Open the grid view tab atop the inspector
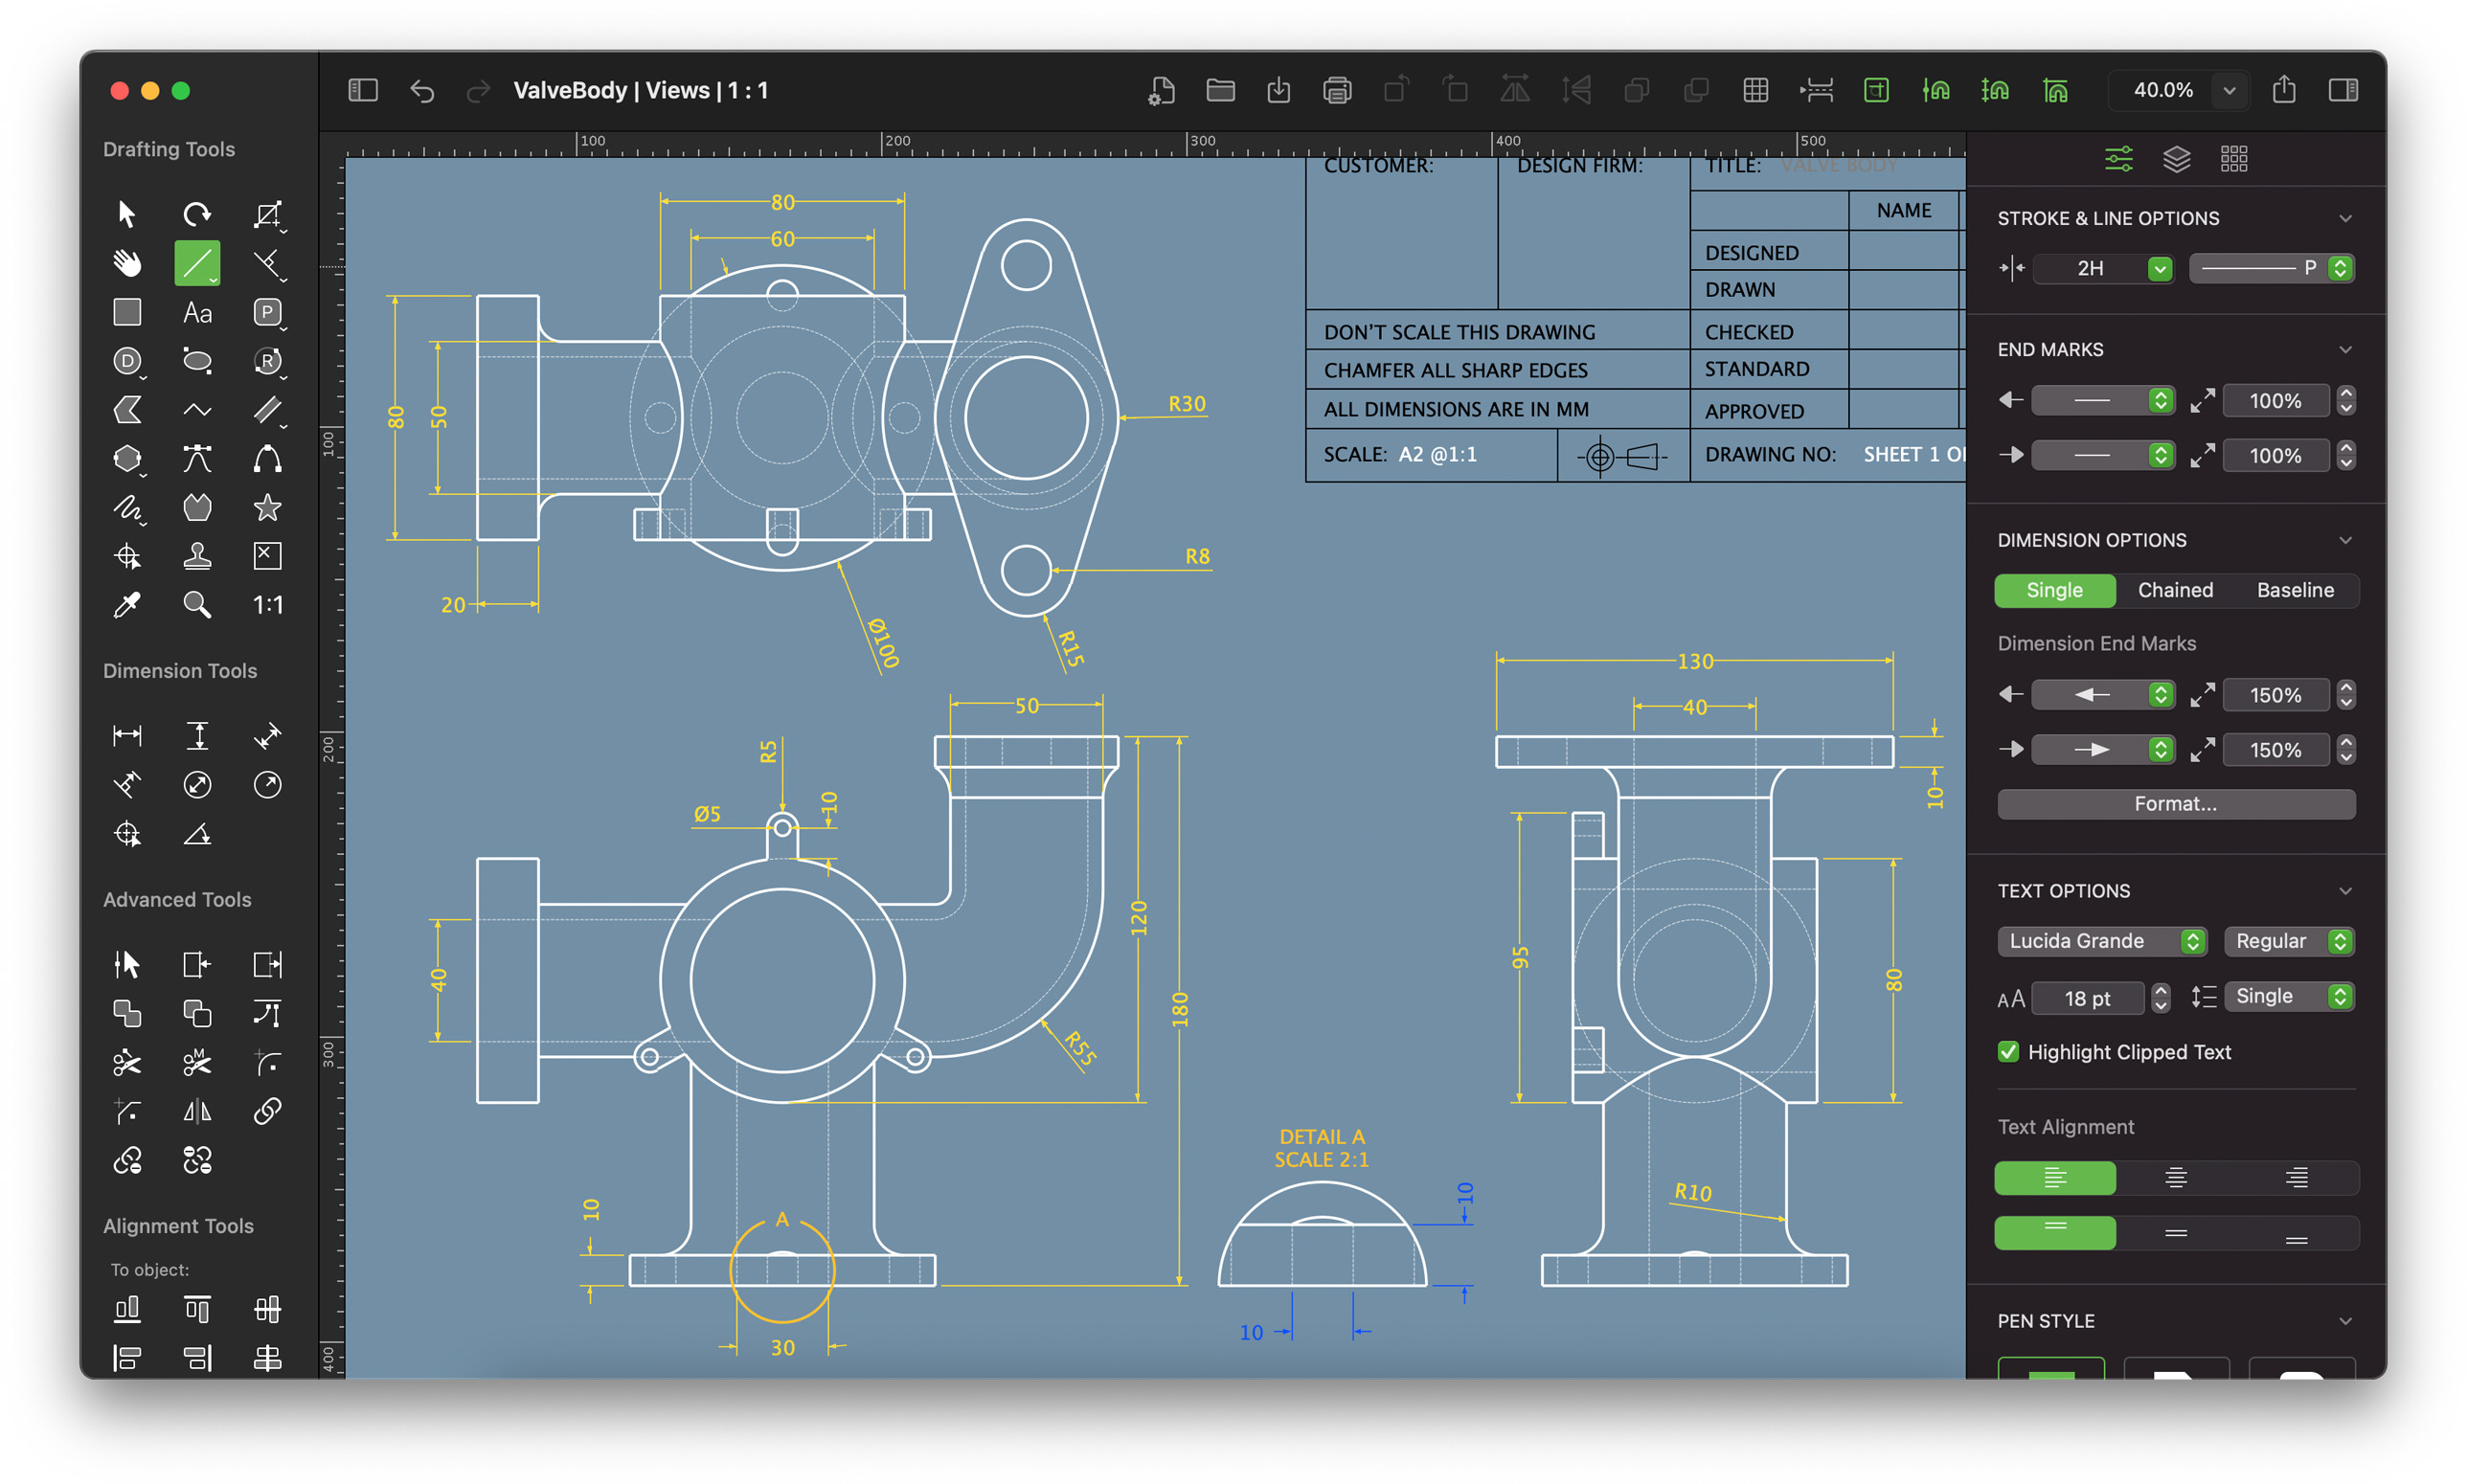 [x=2233, y=158]
